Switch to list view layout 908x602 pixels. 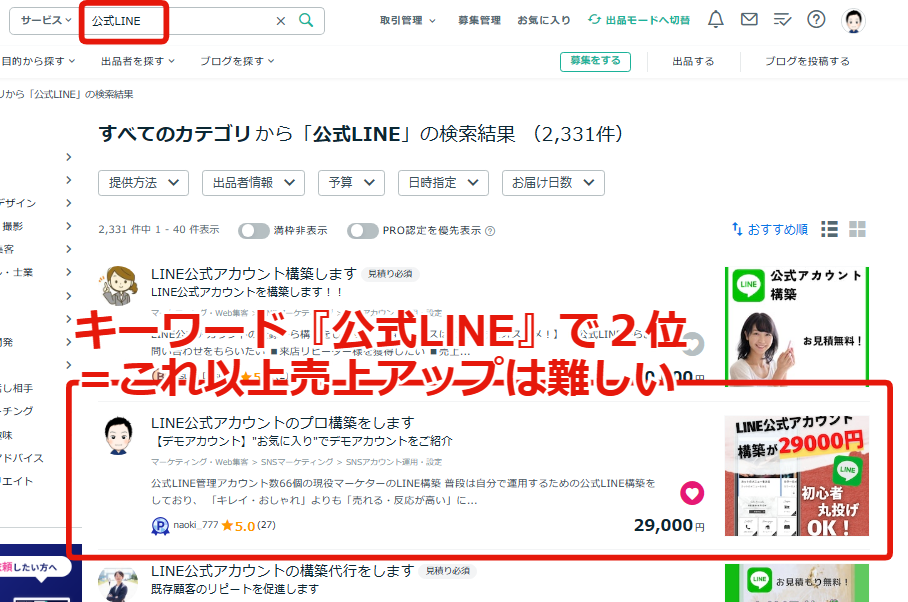pos(829,229)
